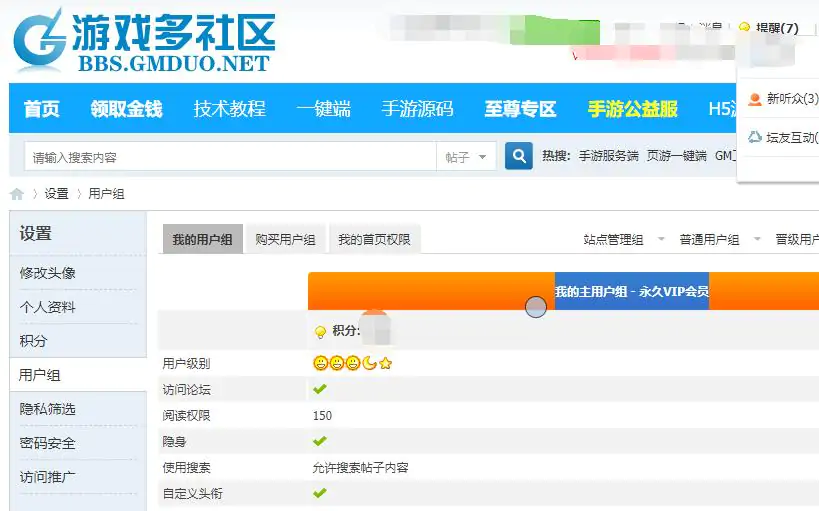Open 领取金钱 navigation item

126,109
